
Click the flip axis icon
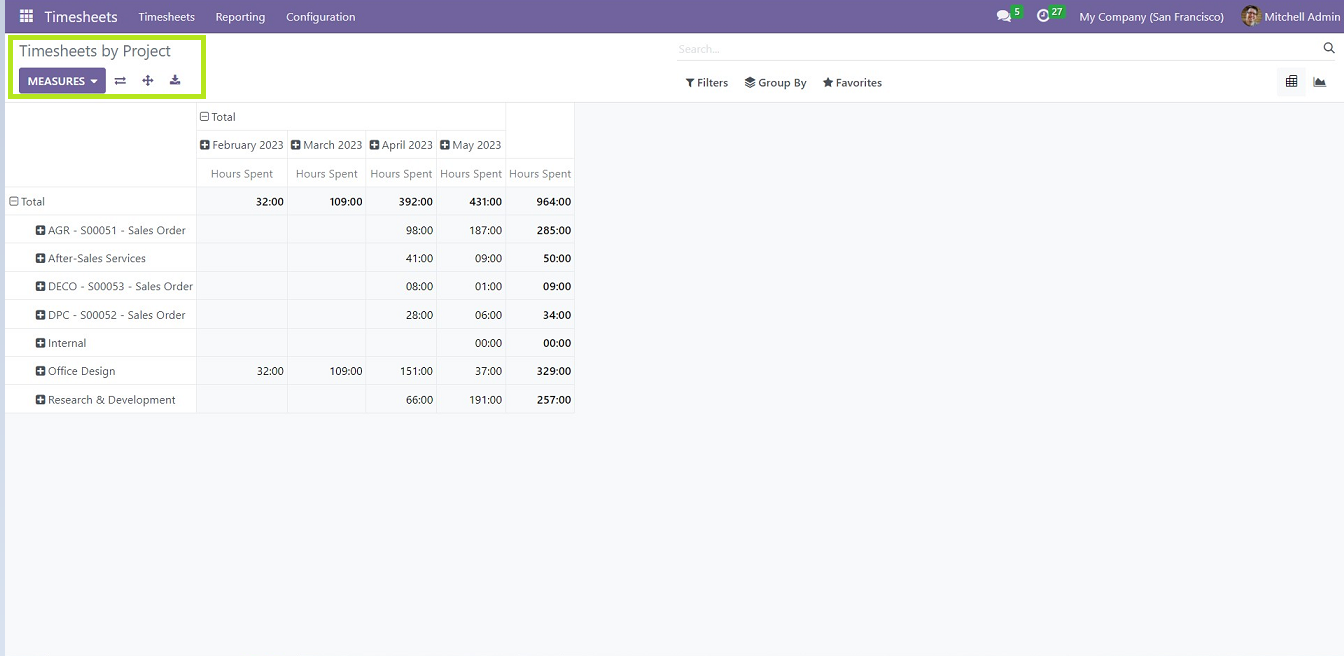[x=120, y=81]
